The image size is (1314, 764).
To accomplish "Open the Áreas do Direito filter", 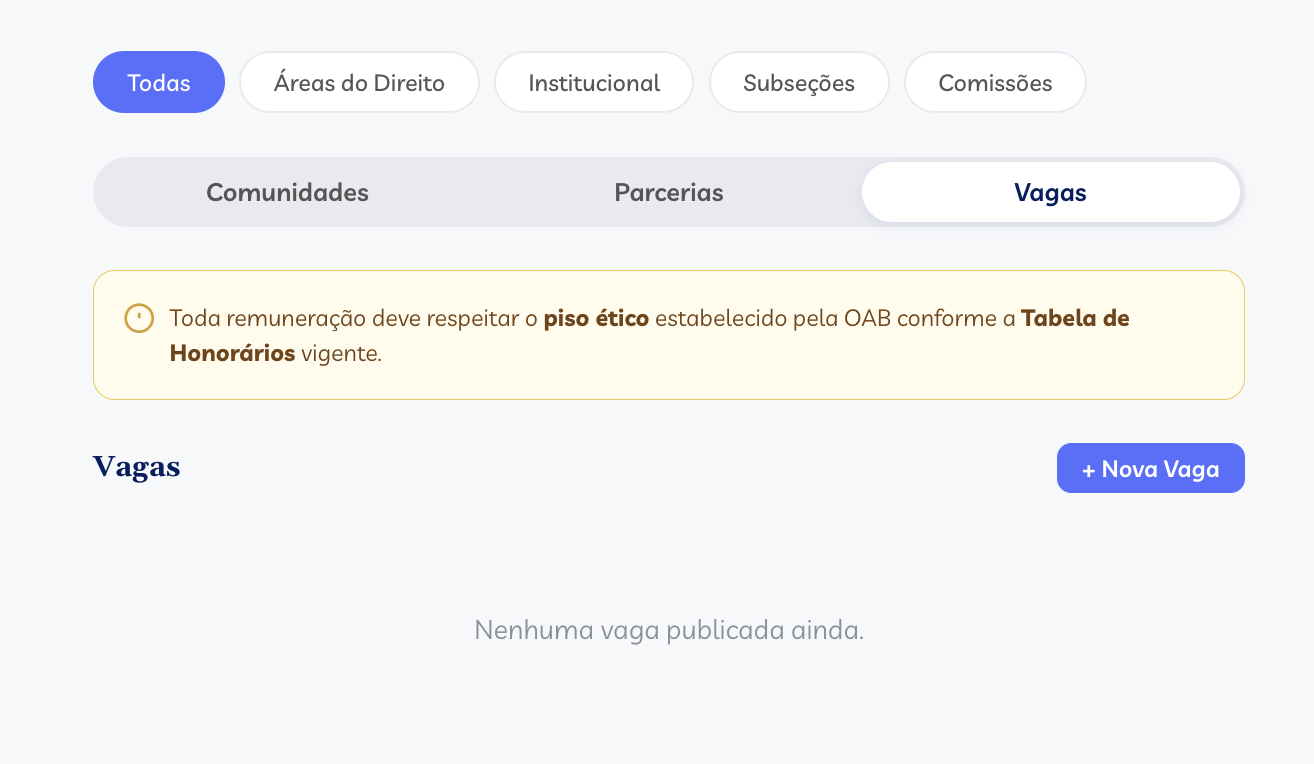I will (359, 82).
